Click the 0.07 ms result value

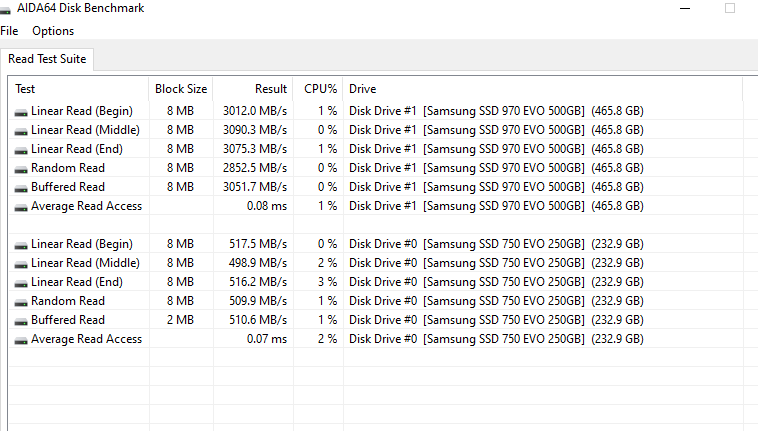coord(267,339)
